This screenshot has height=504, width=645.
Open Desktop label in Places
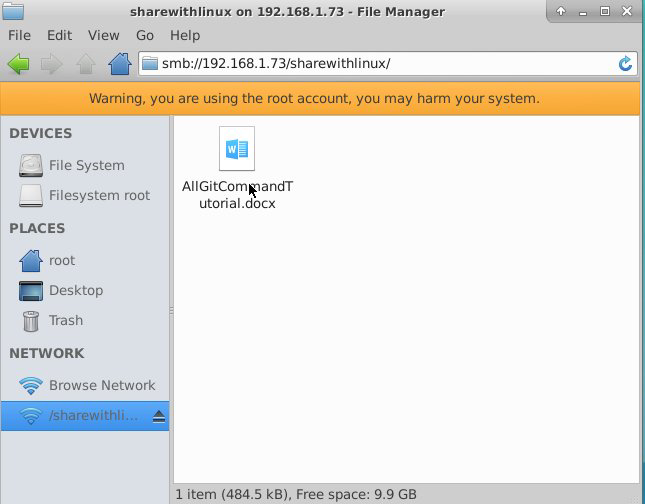pos(76,290)
